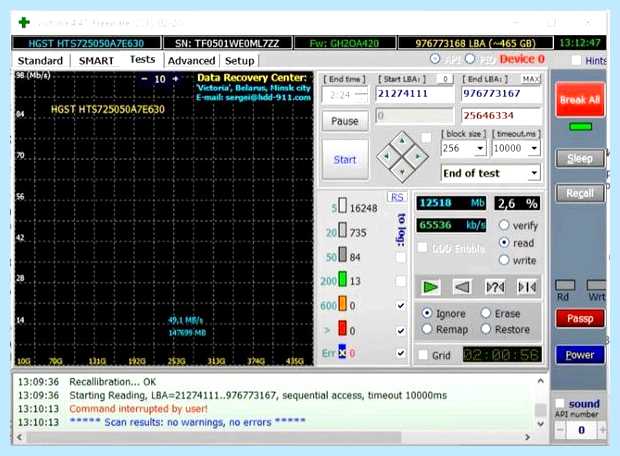Select the backward scan arrow icon
This screenshot has width=620, height=456.
click(x=462, y=287)
